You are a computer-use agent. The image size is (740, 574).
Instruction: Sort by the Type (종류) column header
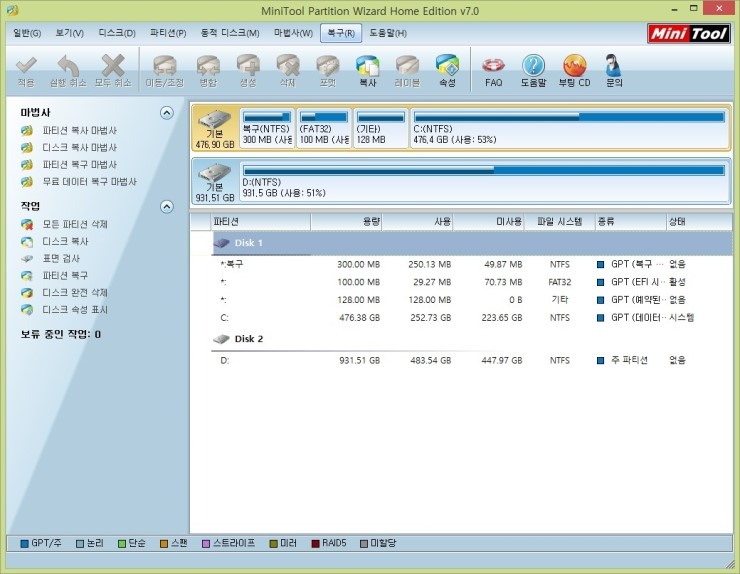click(x=631, y=221)
